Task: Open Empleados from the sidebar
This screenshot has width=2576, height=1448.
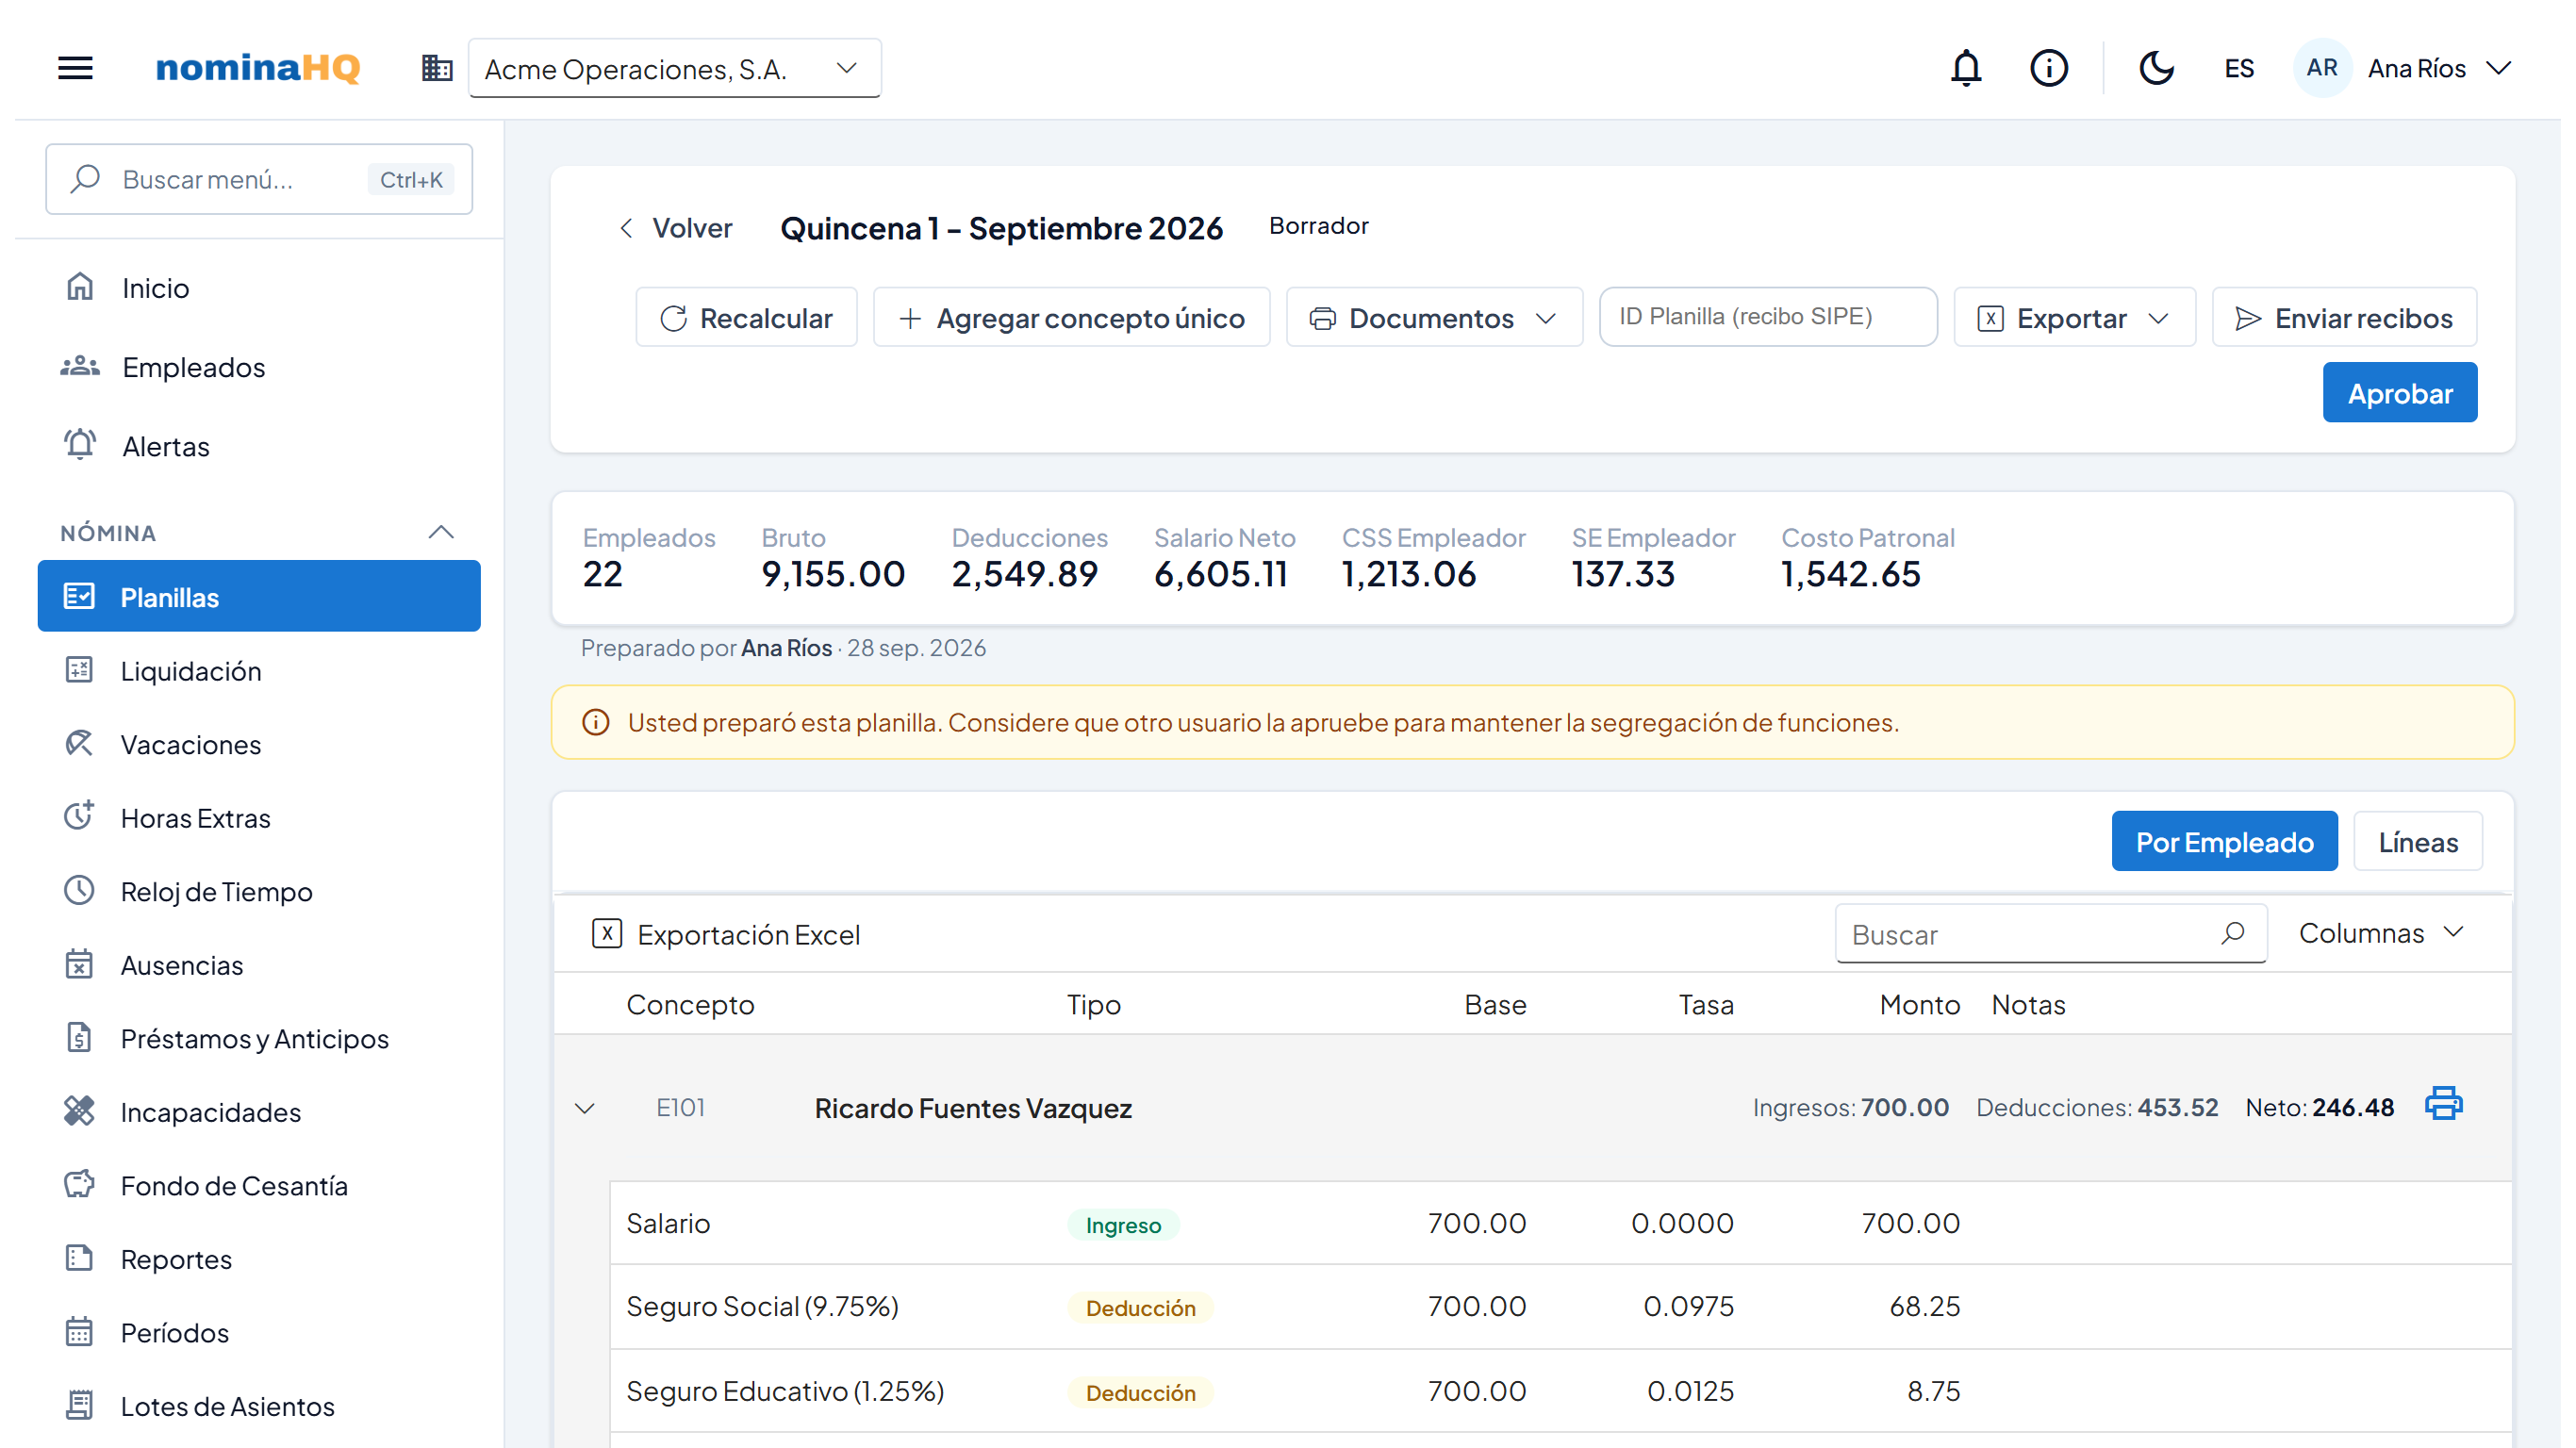Action: click(x=259, y=367)
